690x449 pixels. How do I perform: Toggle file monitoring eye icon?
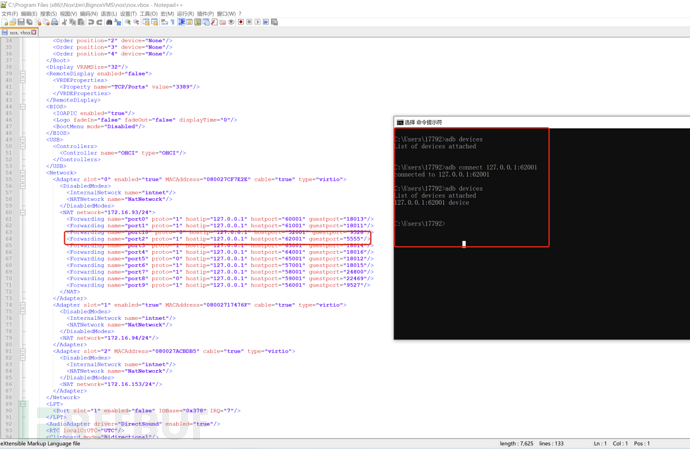coord(231,22)
